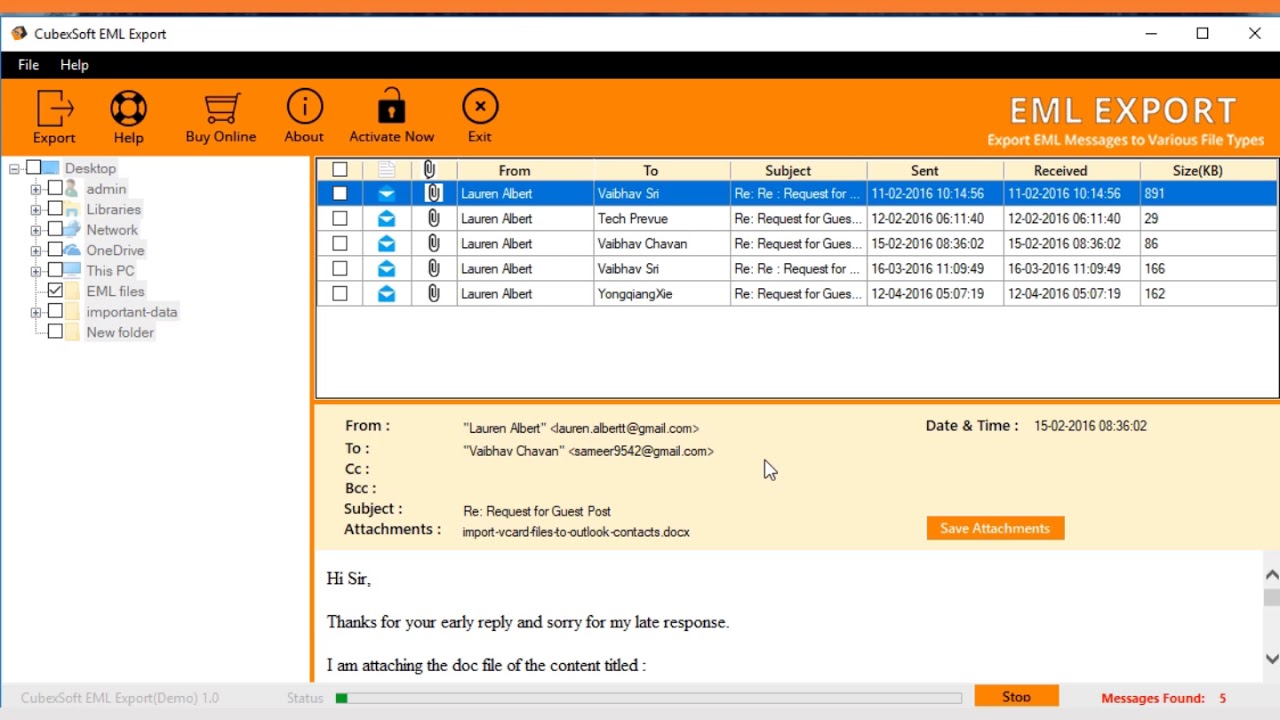The height and width of the screenshot is (720, 1280).
Task: Click the message body scroll down arrow
Action: coord(1271,659)
